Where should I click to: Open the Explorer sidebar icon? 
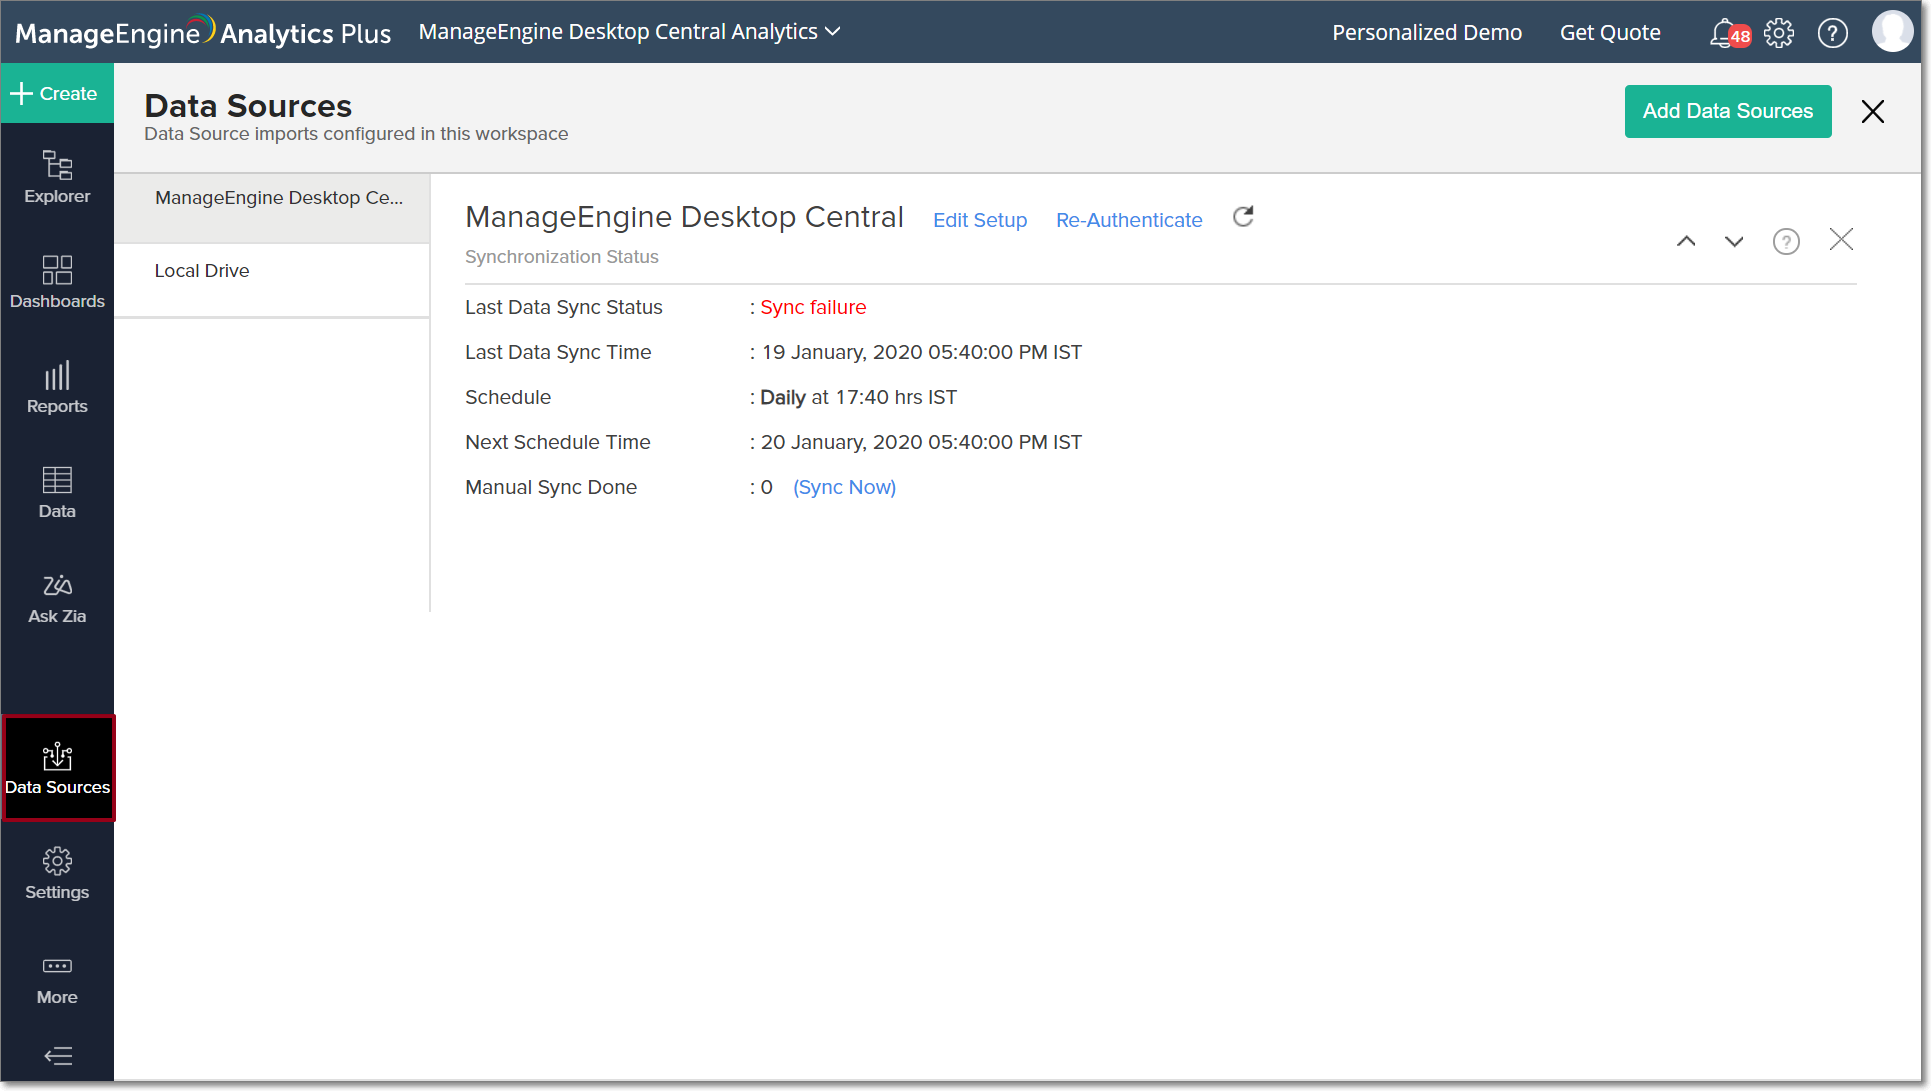pyautogui.click(x=57, y=177)
